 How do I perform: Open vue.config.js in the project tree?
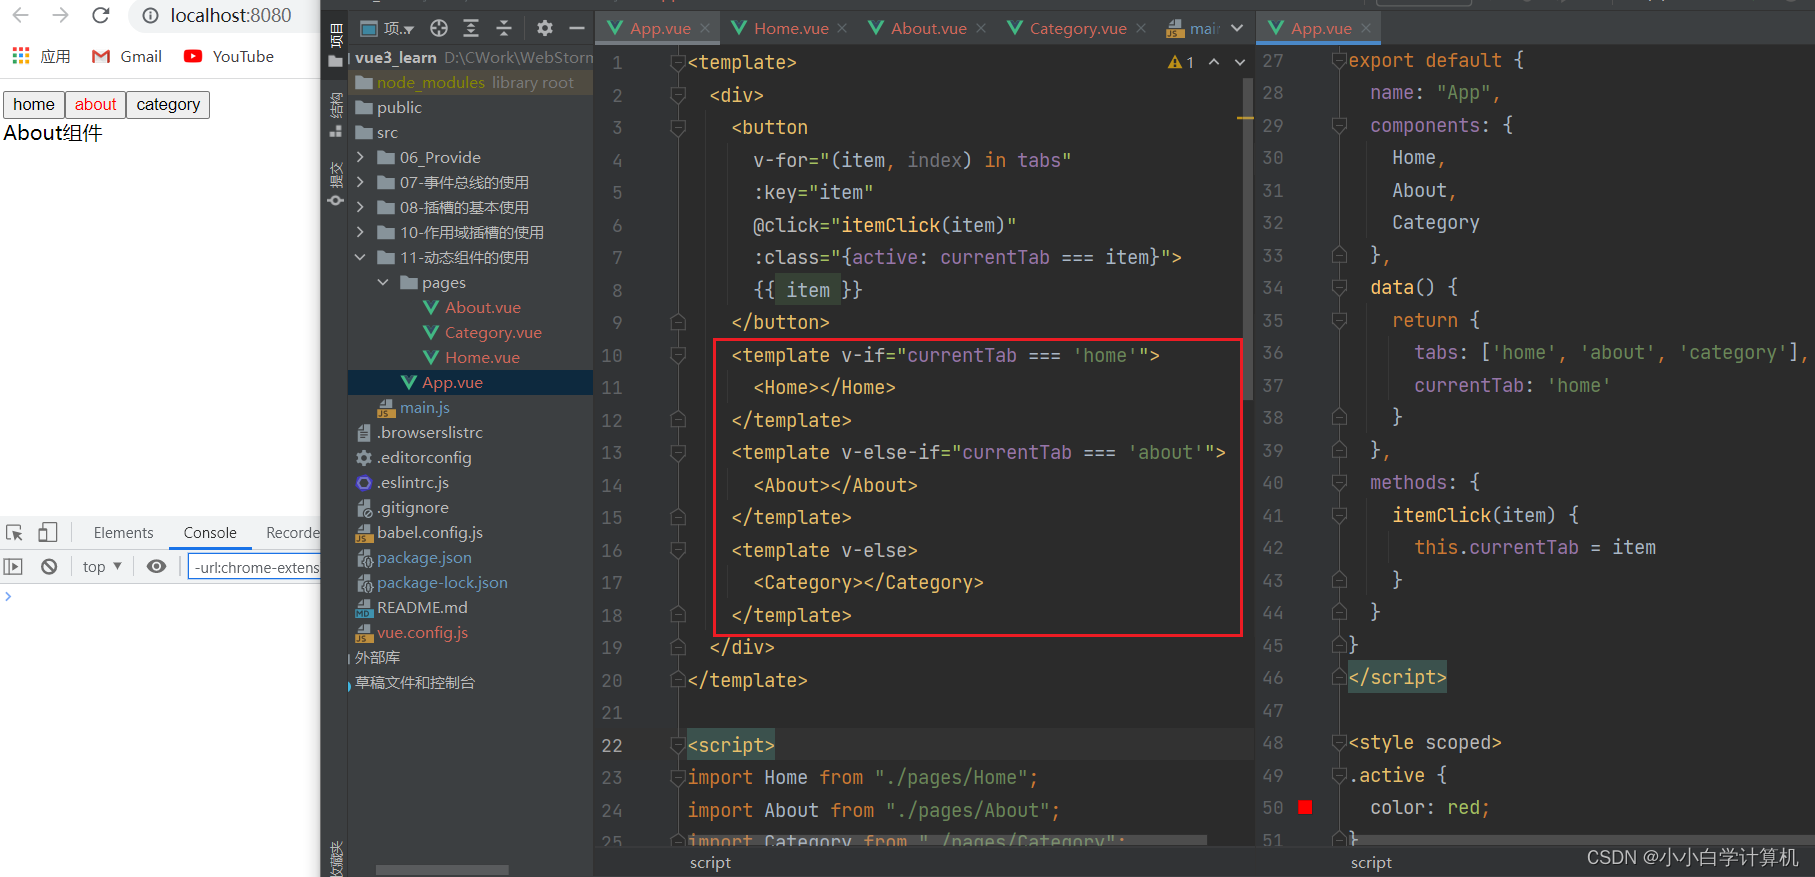(x=422, y=632)
